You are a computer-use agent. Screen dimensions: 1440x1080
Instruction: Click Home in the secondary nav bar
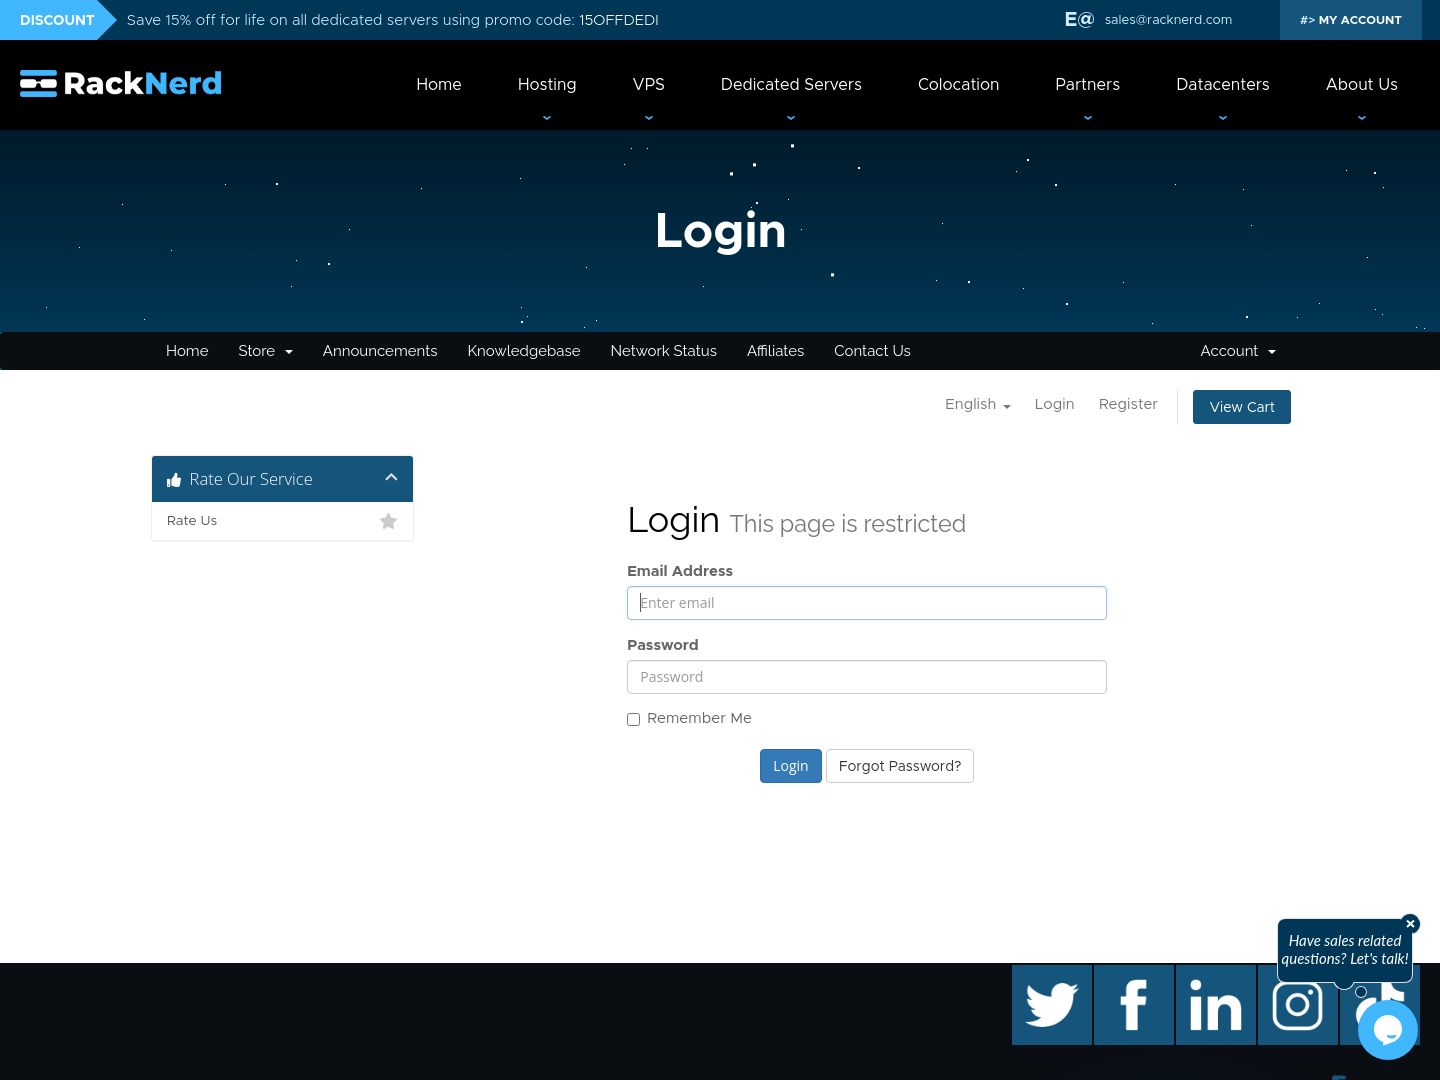tap(187, 351)
